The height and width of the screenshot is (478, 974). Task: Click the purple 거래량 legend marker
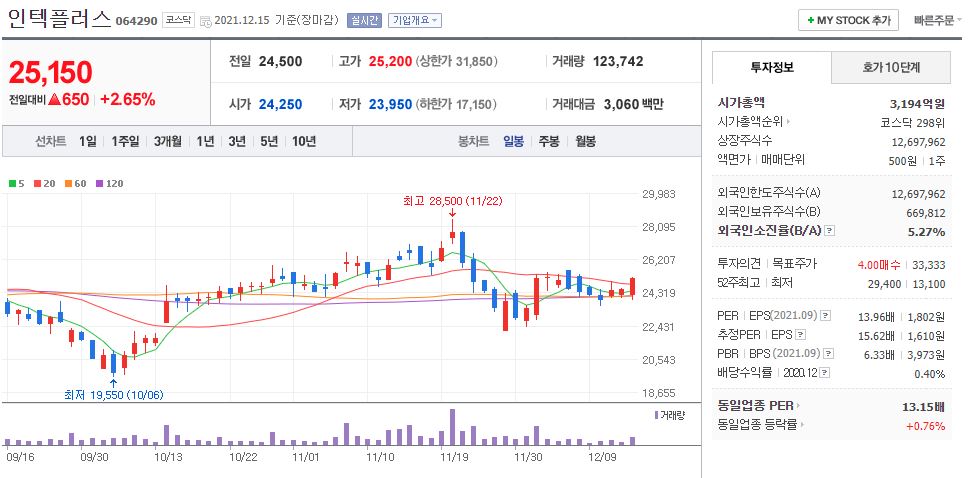coord(657,415)
